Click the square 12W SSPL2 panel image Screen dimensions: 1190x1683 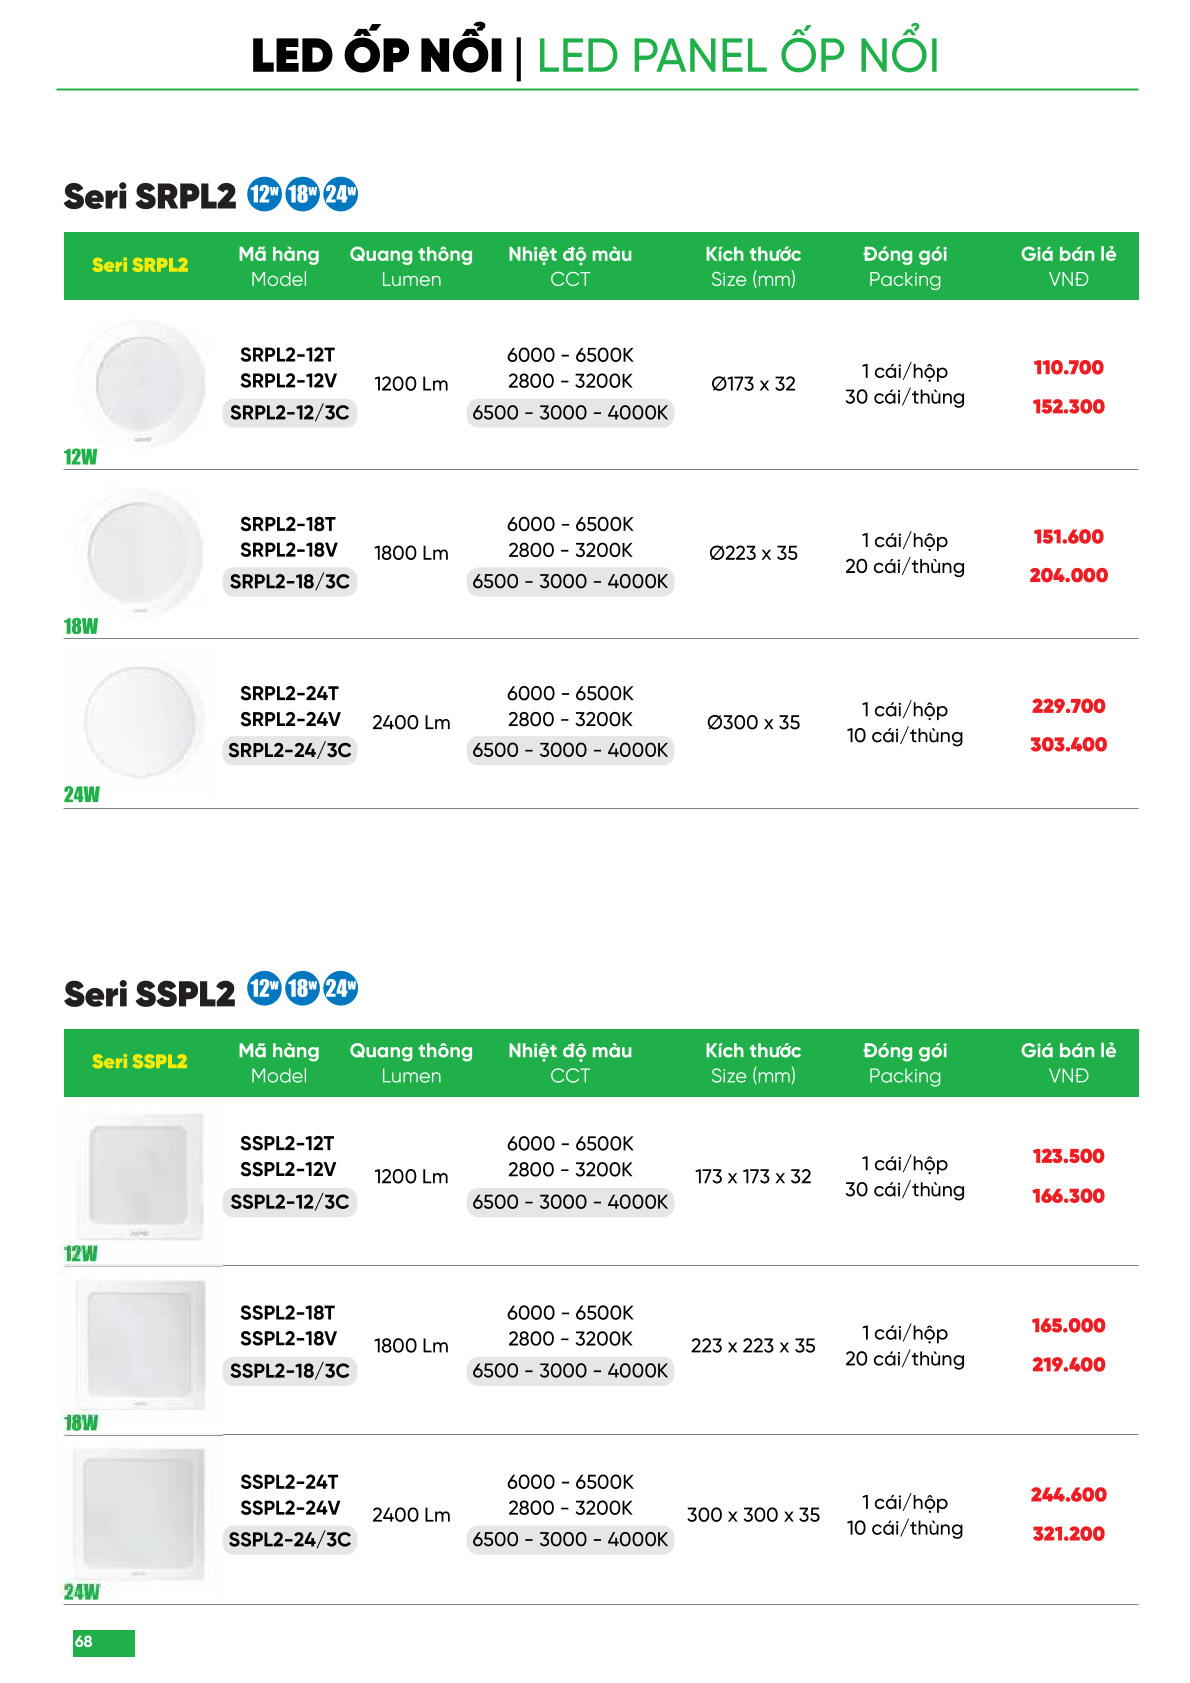point(139,1175)
